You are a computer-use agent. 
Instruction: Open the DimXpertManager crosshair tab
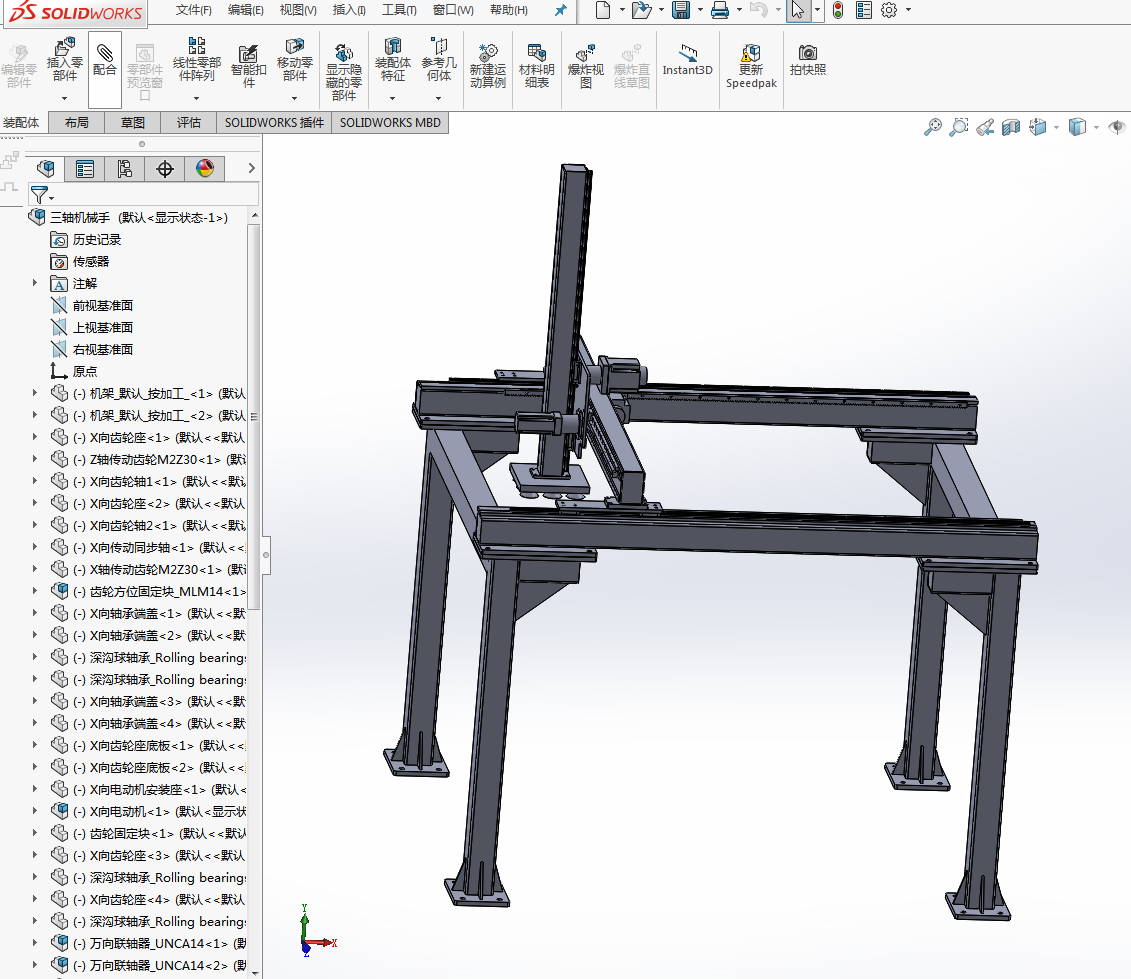click(x=164, y=169)
